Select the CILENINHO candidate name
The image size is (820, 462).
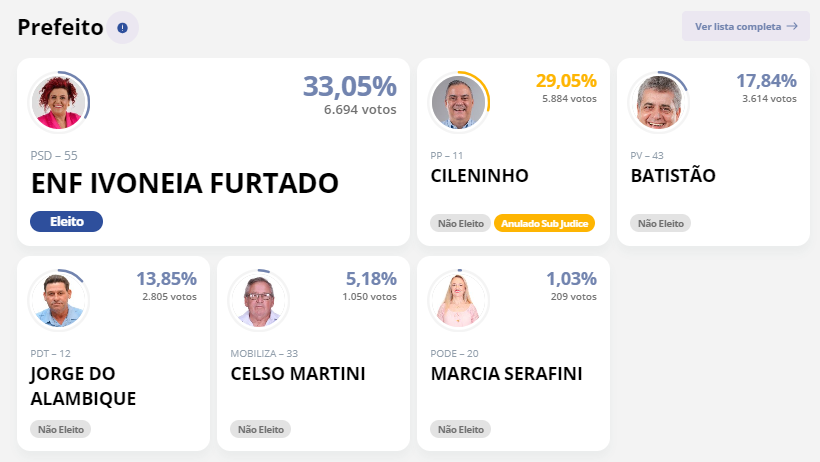pyautogui.click(x=480, y=176)
